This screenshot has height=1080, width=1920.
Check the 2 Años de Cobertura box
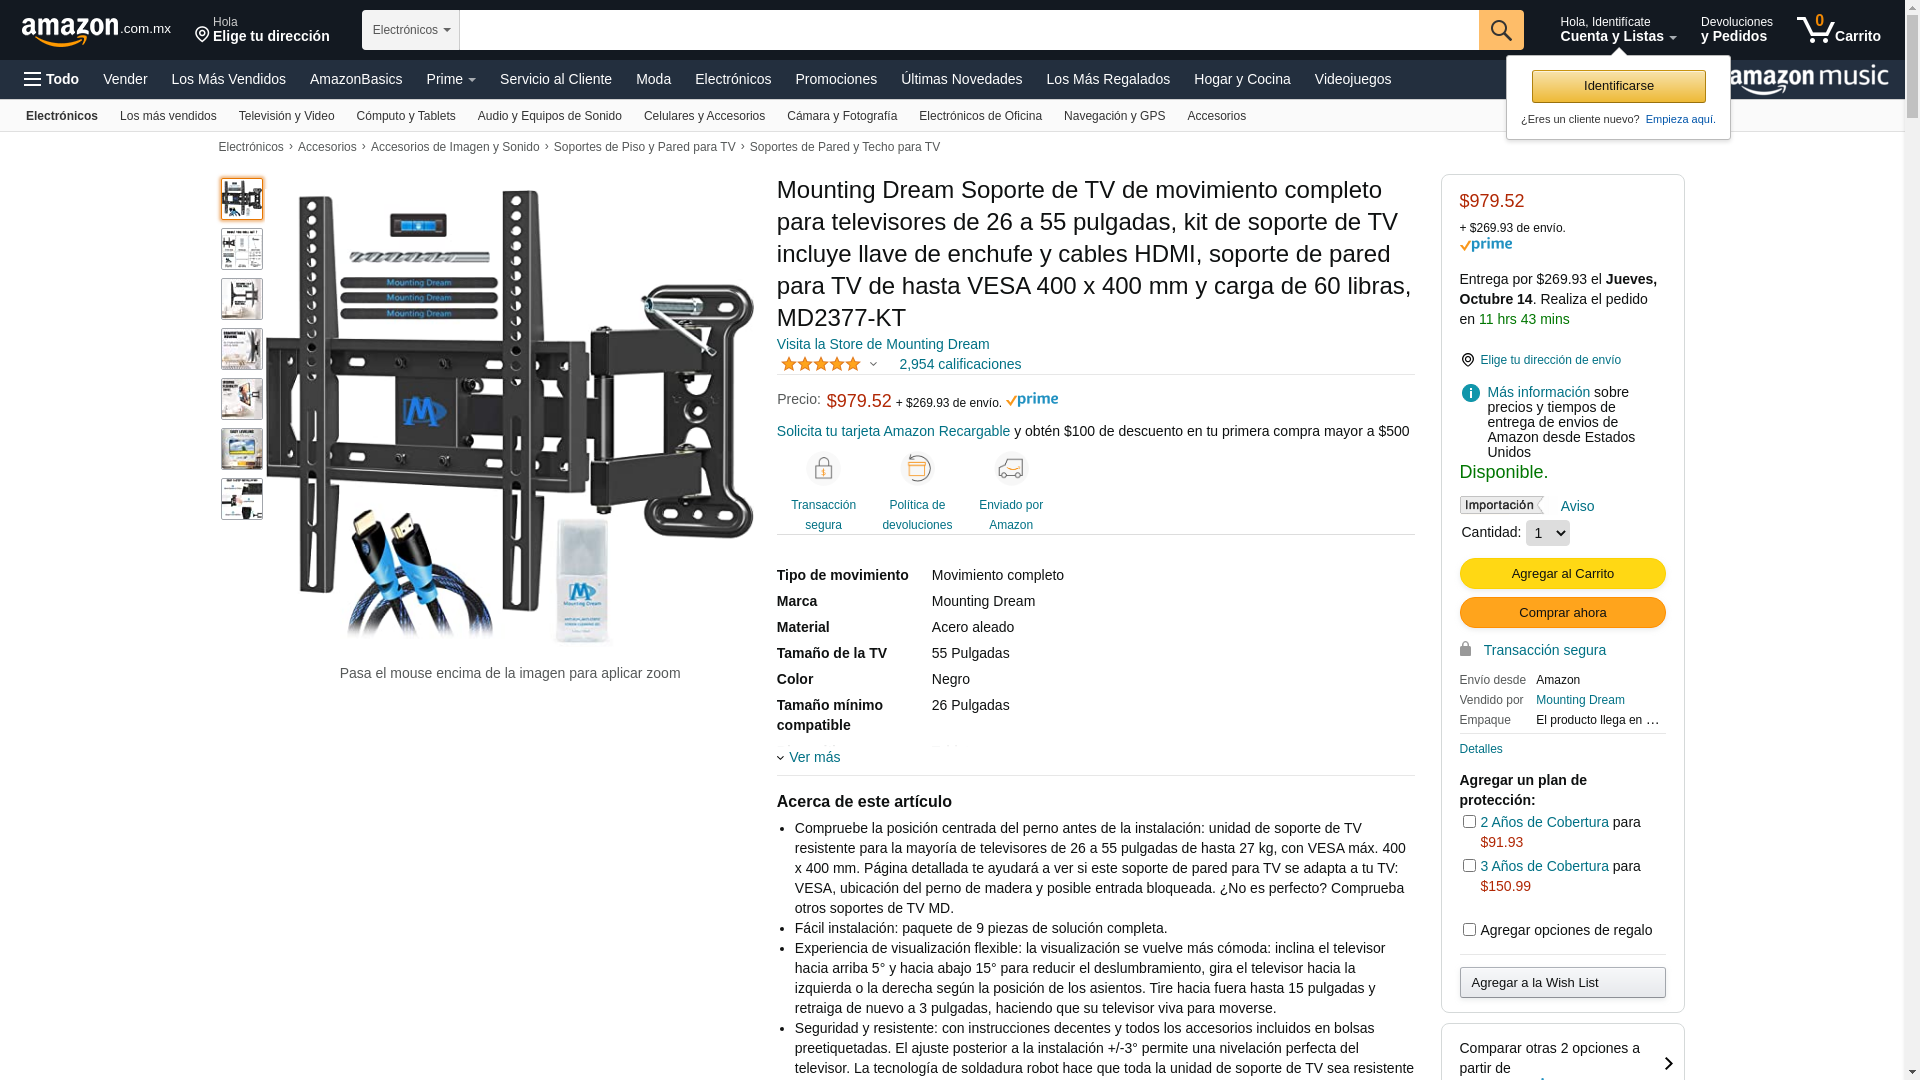click(x=1469, y=822)
